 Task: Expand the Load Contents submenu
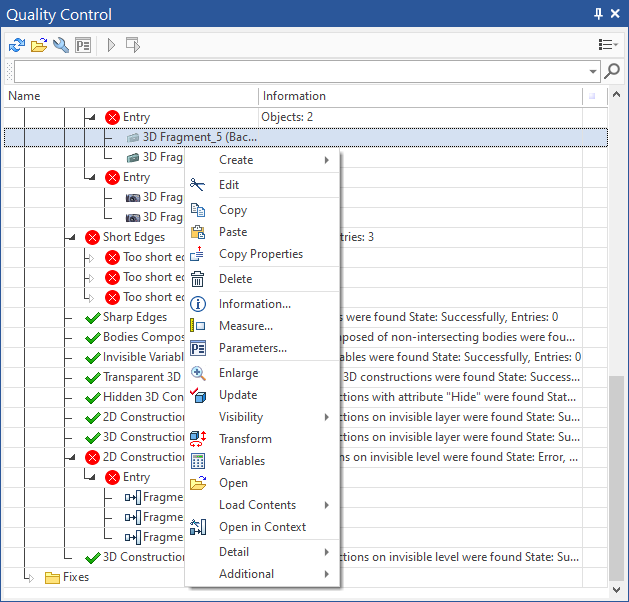pyautogui.click(x=262, y=505)
